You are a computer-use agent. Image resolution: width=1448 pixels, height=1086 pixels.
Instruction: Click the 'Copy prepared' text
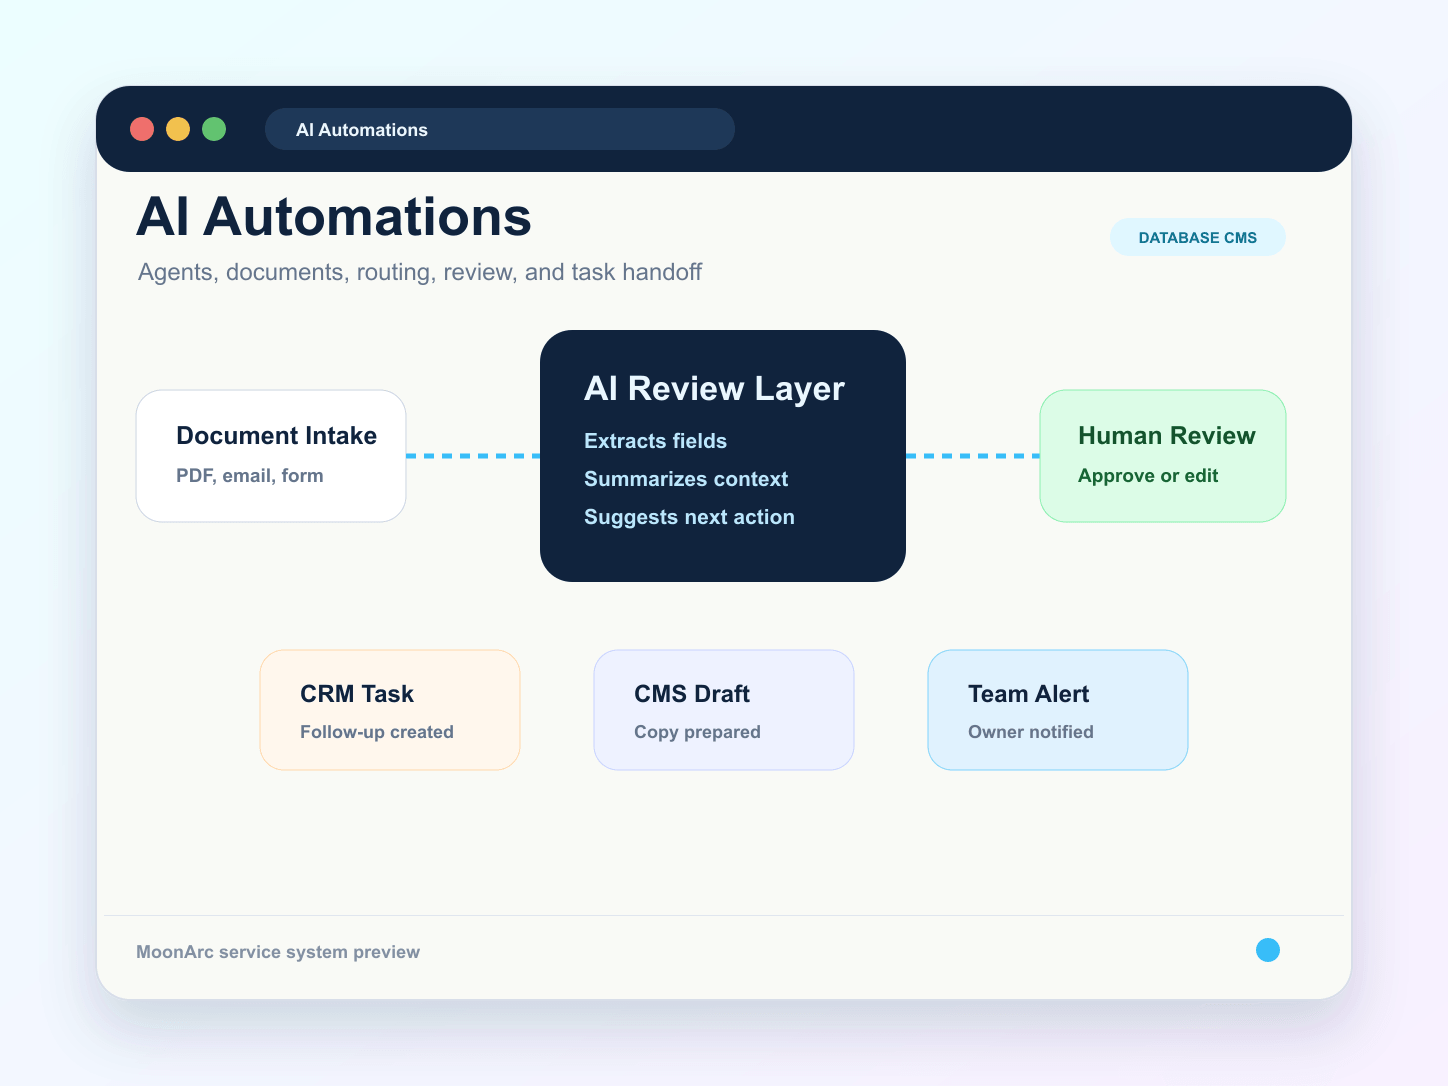click(697, 732)
